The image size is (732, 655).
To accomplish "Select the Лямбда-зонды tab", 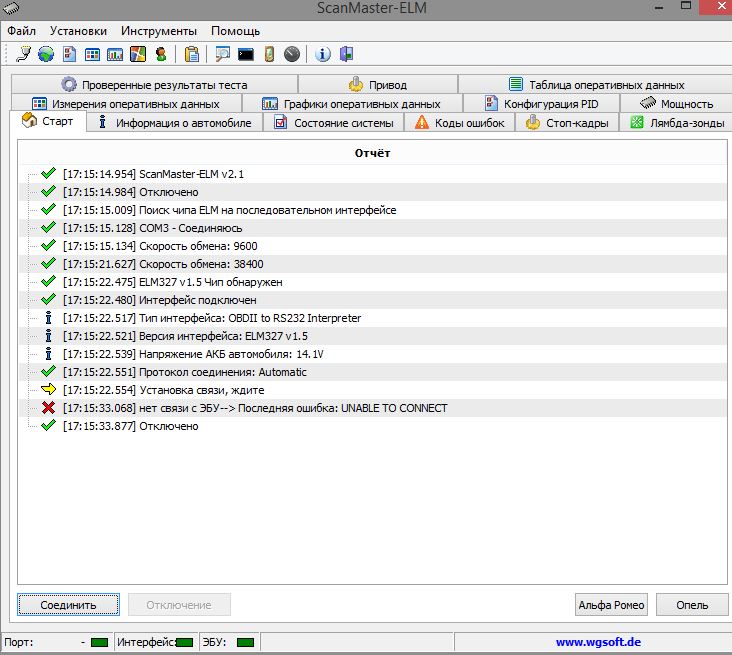I will tap(676, 123).
